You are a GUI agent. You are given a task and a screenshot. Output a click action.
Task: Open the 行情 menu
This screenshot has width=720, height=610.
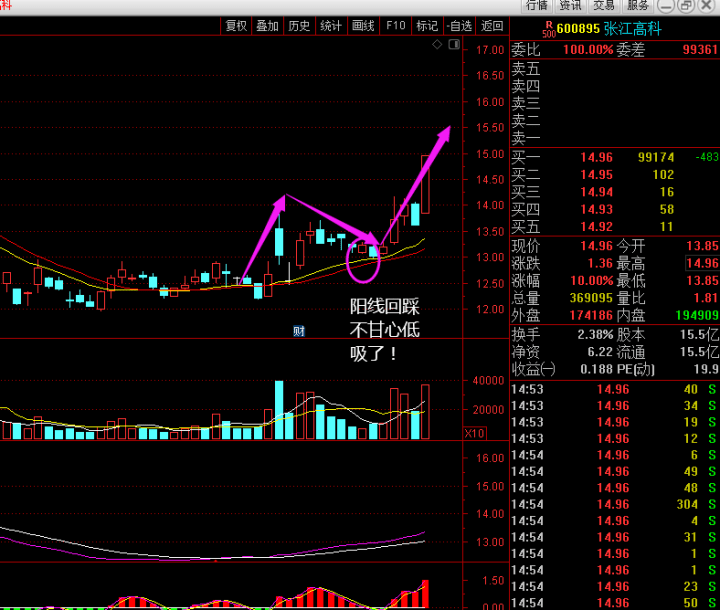[x=536, y=5]
